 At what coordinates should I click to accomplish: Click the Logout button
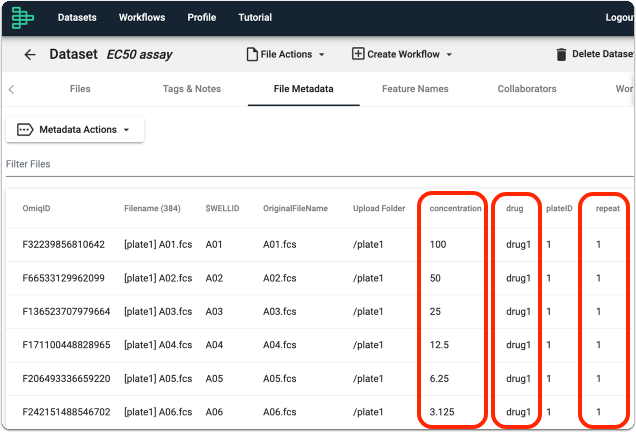620,17
